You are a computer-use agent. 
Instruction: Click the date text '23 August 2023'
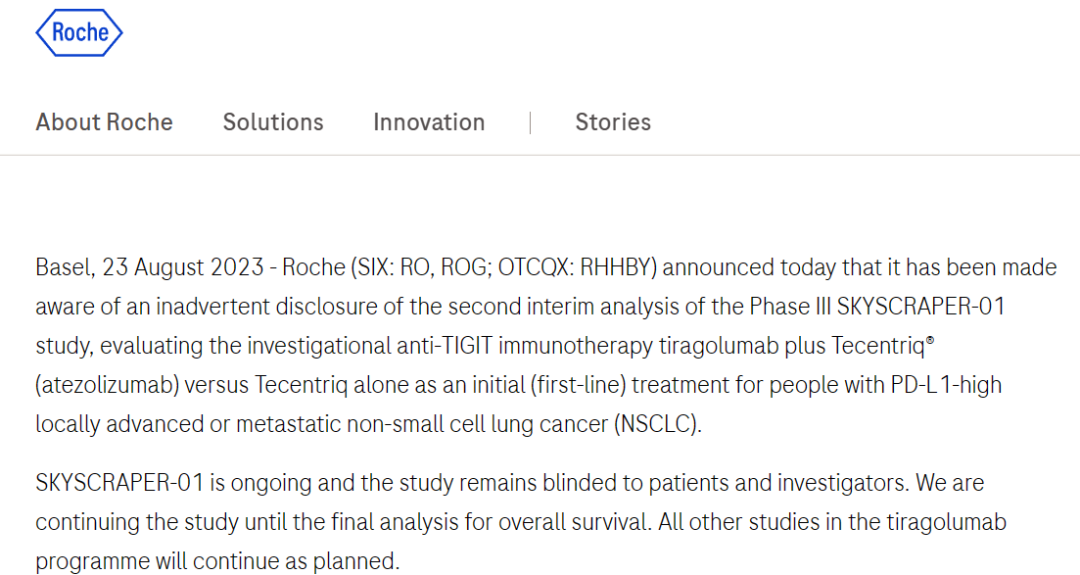(x=183, y=267)
